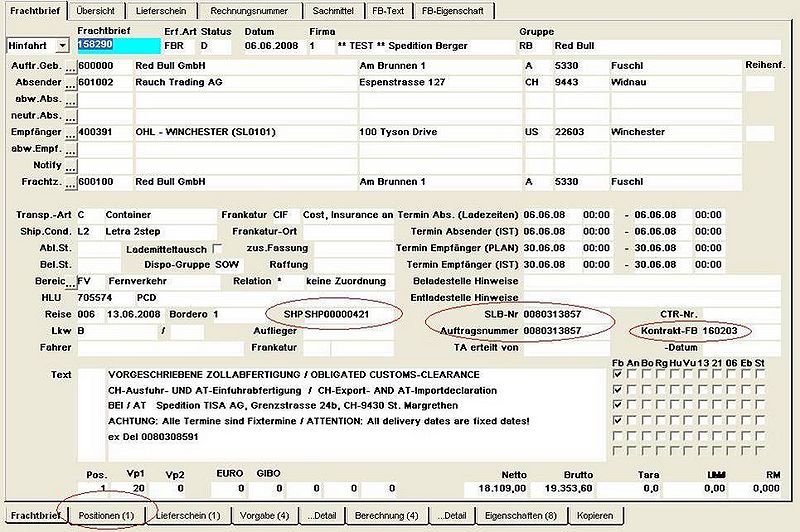The height and width of the screenshot is (532, 800).
Task: Open the Sachmittel tab
Action: pyautogui.click(x=333, y=11)
